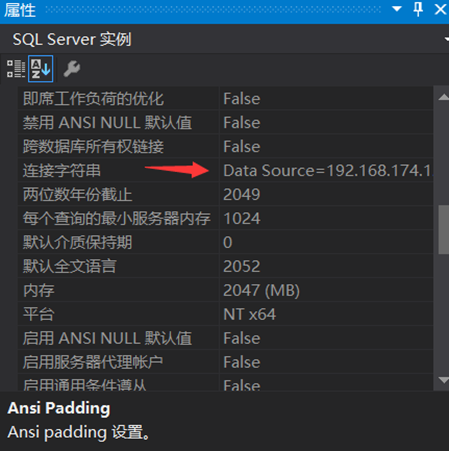Switch to categorized property view

[16, 69]
